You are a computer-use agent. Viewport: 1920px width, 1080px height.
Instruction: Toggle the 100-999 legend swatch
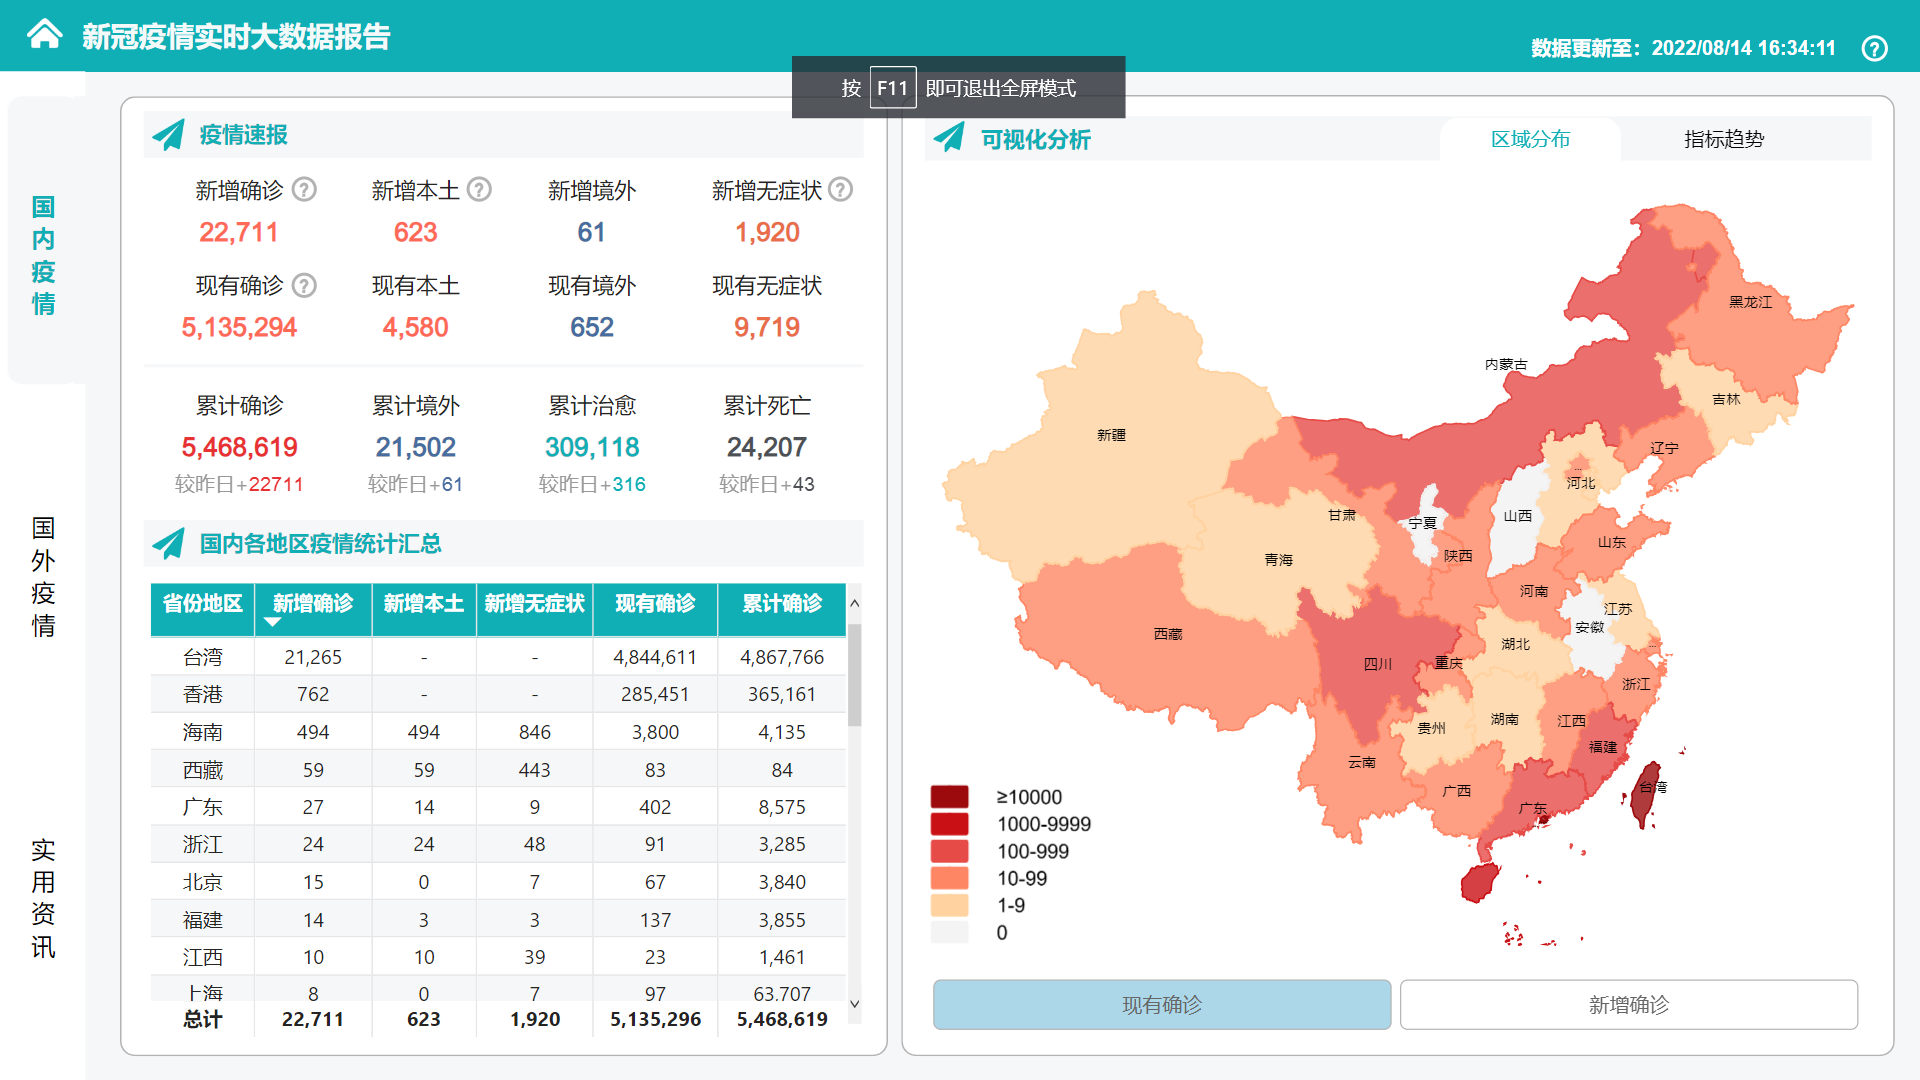click(949, 851)
